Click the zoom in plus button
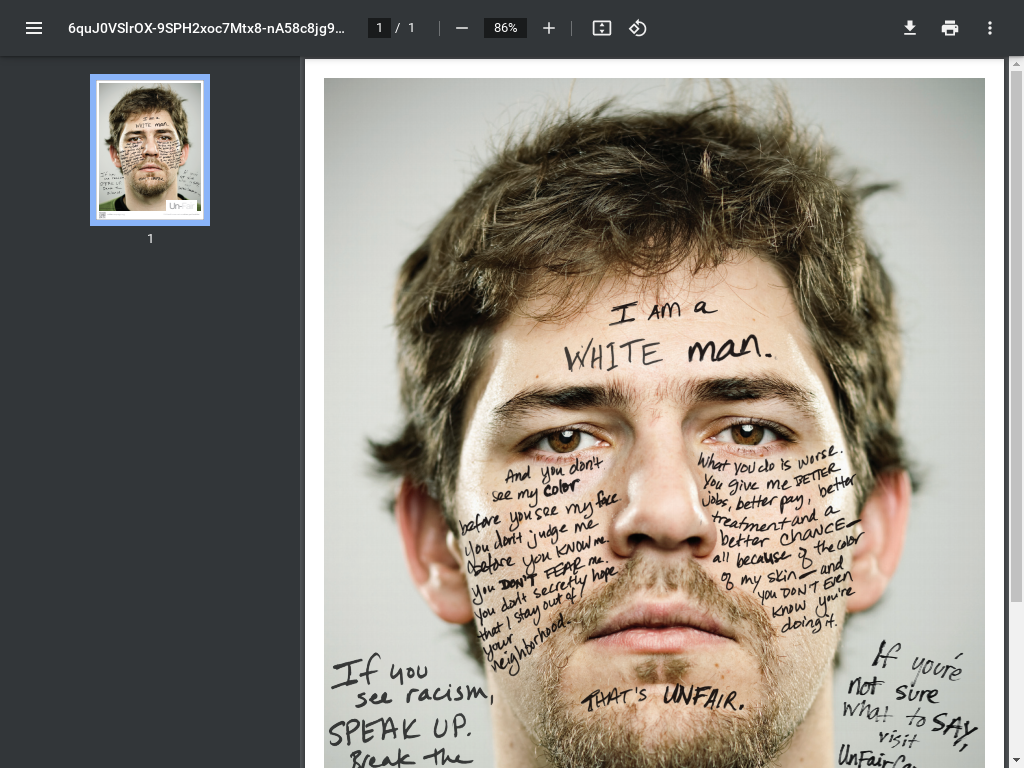The image size is (1024, 768). 549,28
